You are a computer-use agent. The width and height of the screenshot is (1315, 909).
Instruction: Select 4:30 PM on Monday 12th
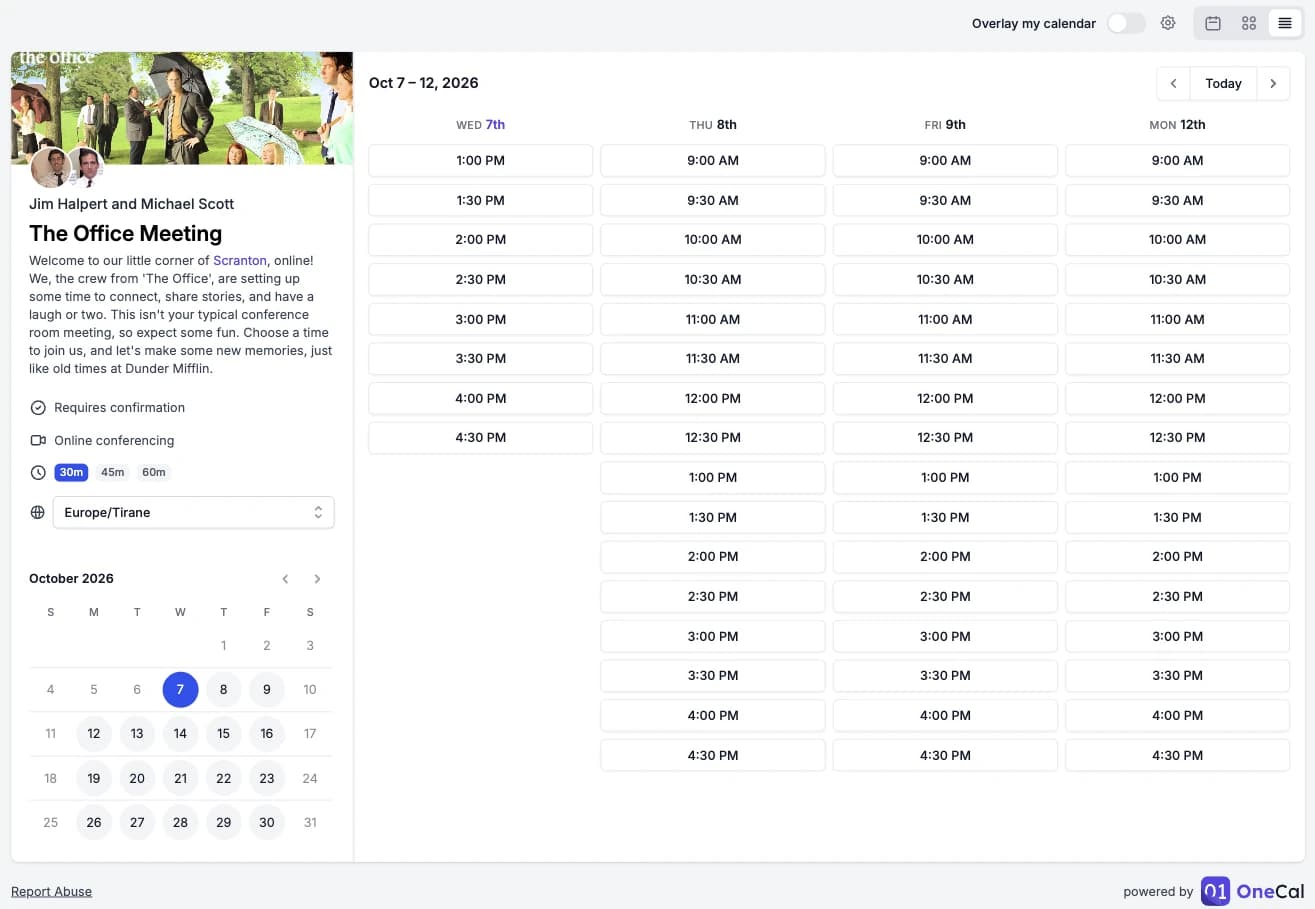1177,755
